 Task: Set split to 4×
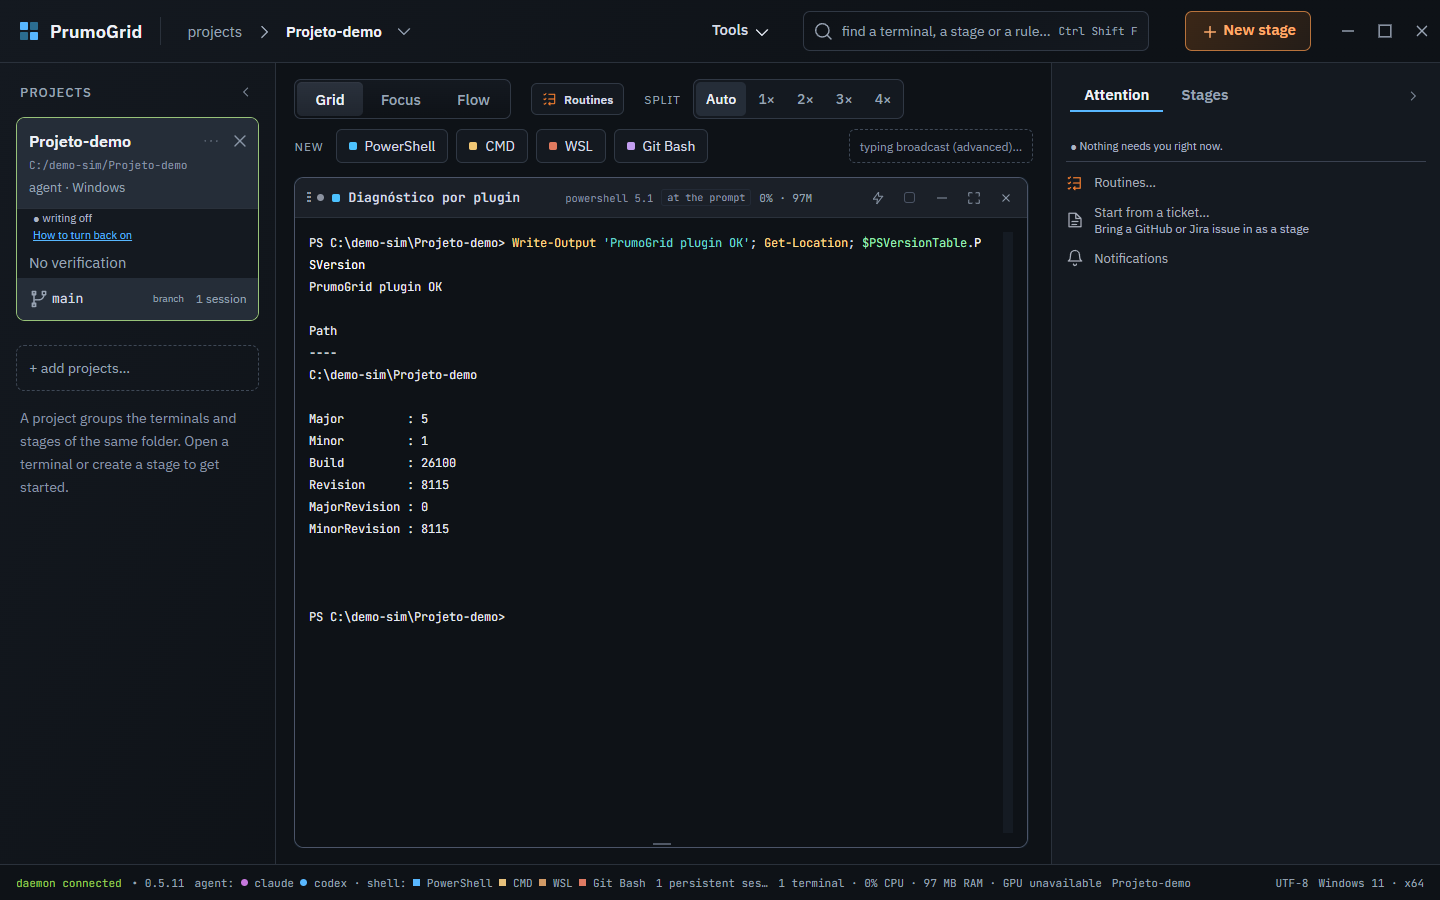(x=883, y=99)
